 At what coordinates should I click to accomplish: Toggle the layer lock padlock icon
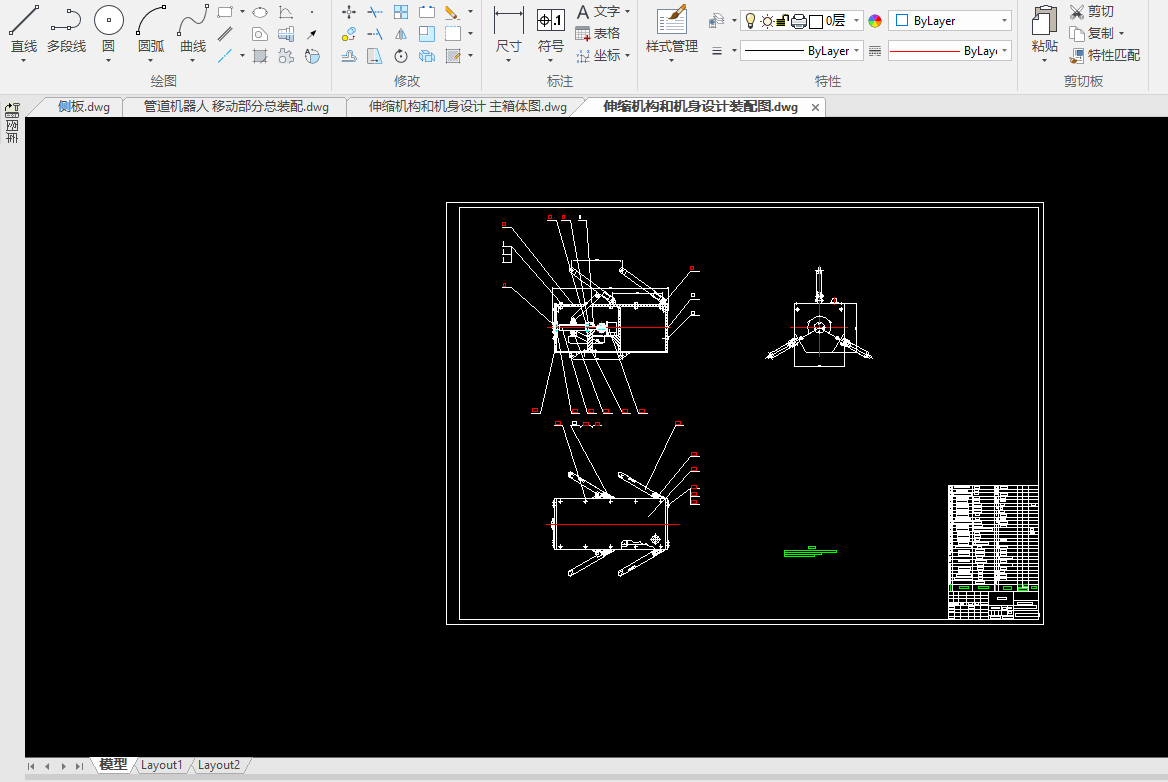click(782, 20)
